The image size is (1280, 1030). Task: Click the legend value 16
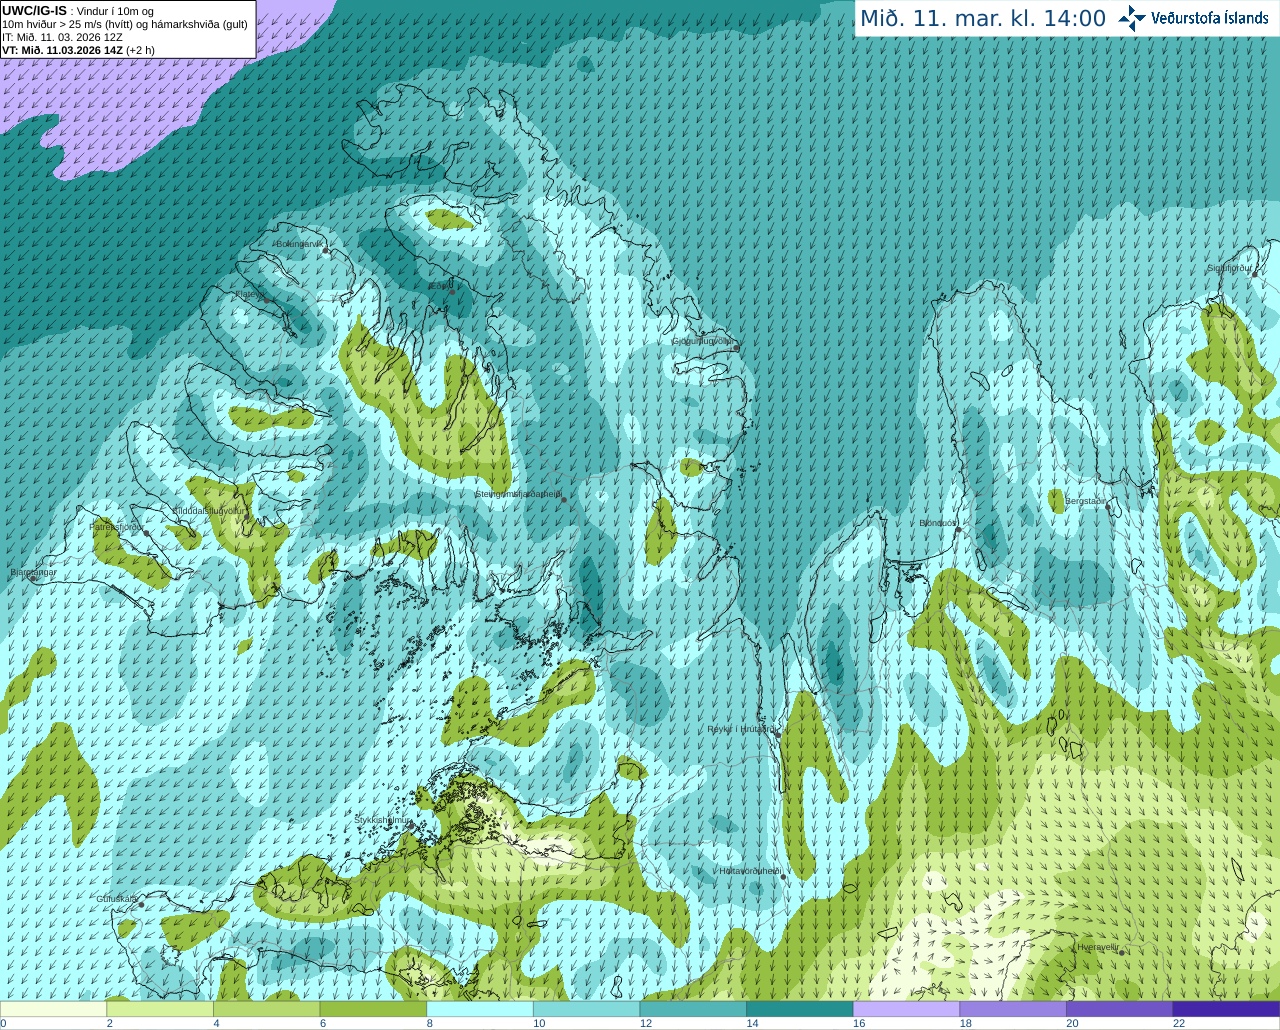pos(859,1023)
